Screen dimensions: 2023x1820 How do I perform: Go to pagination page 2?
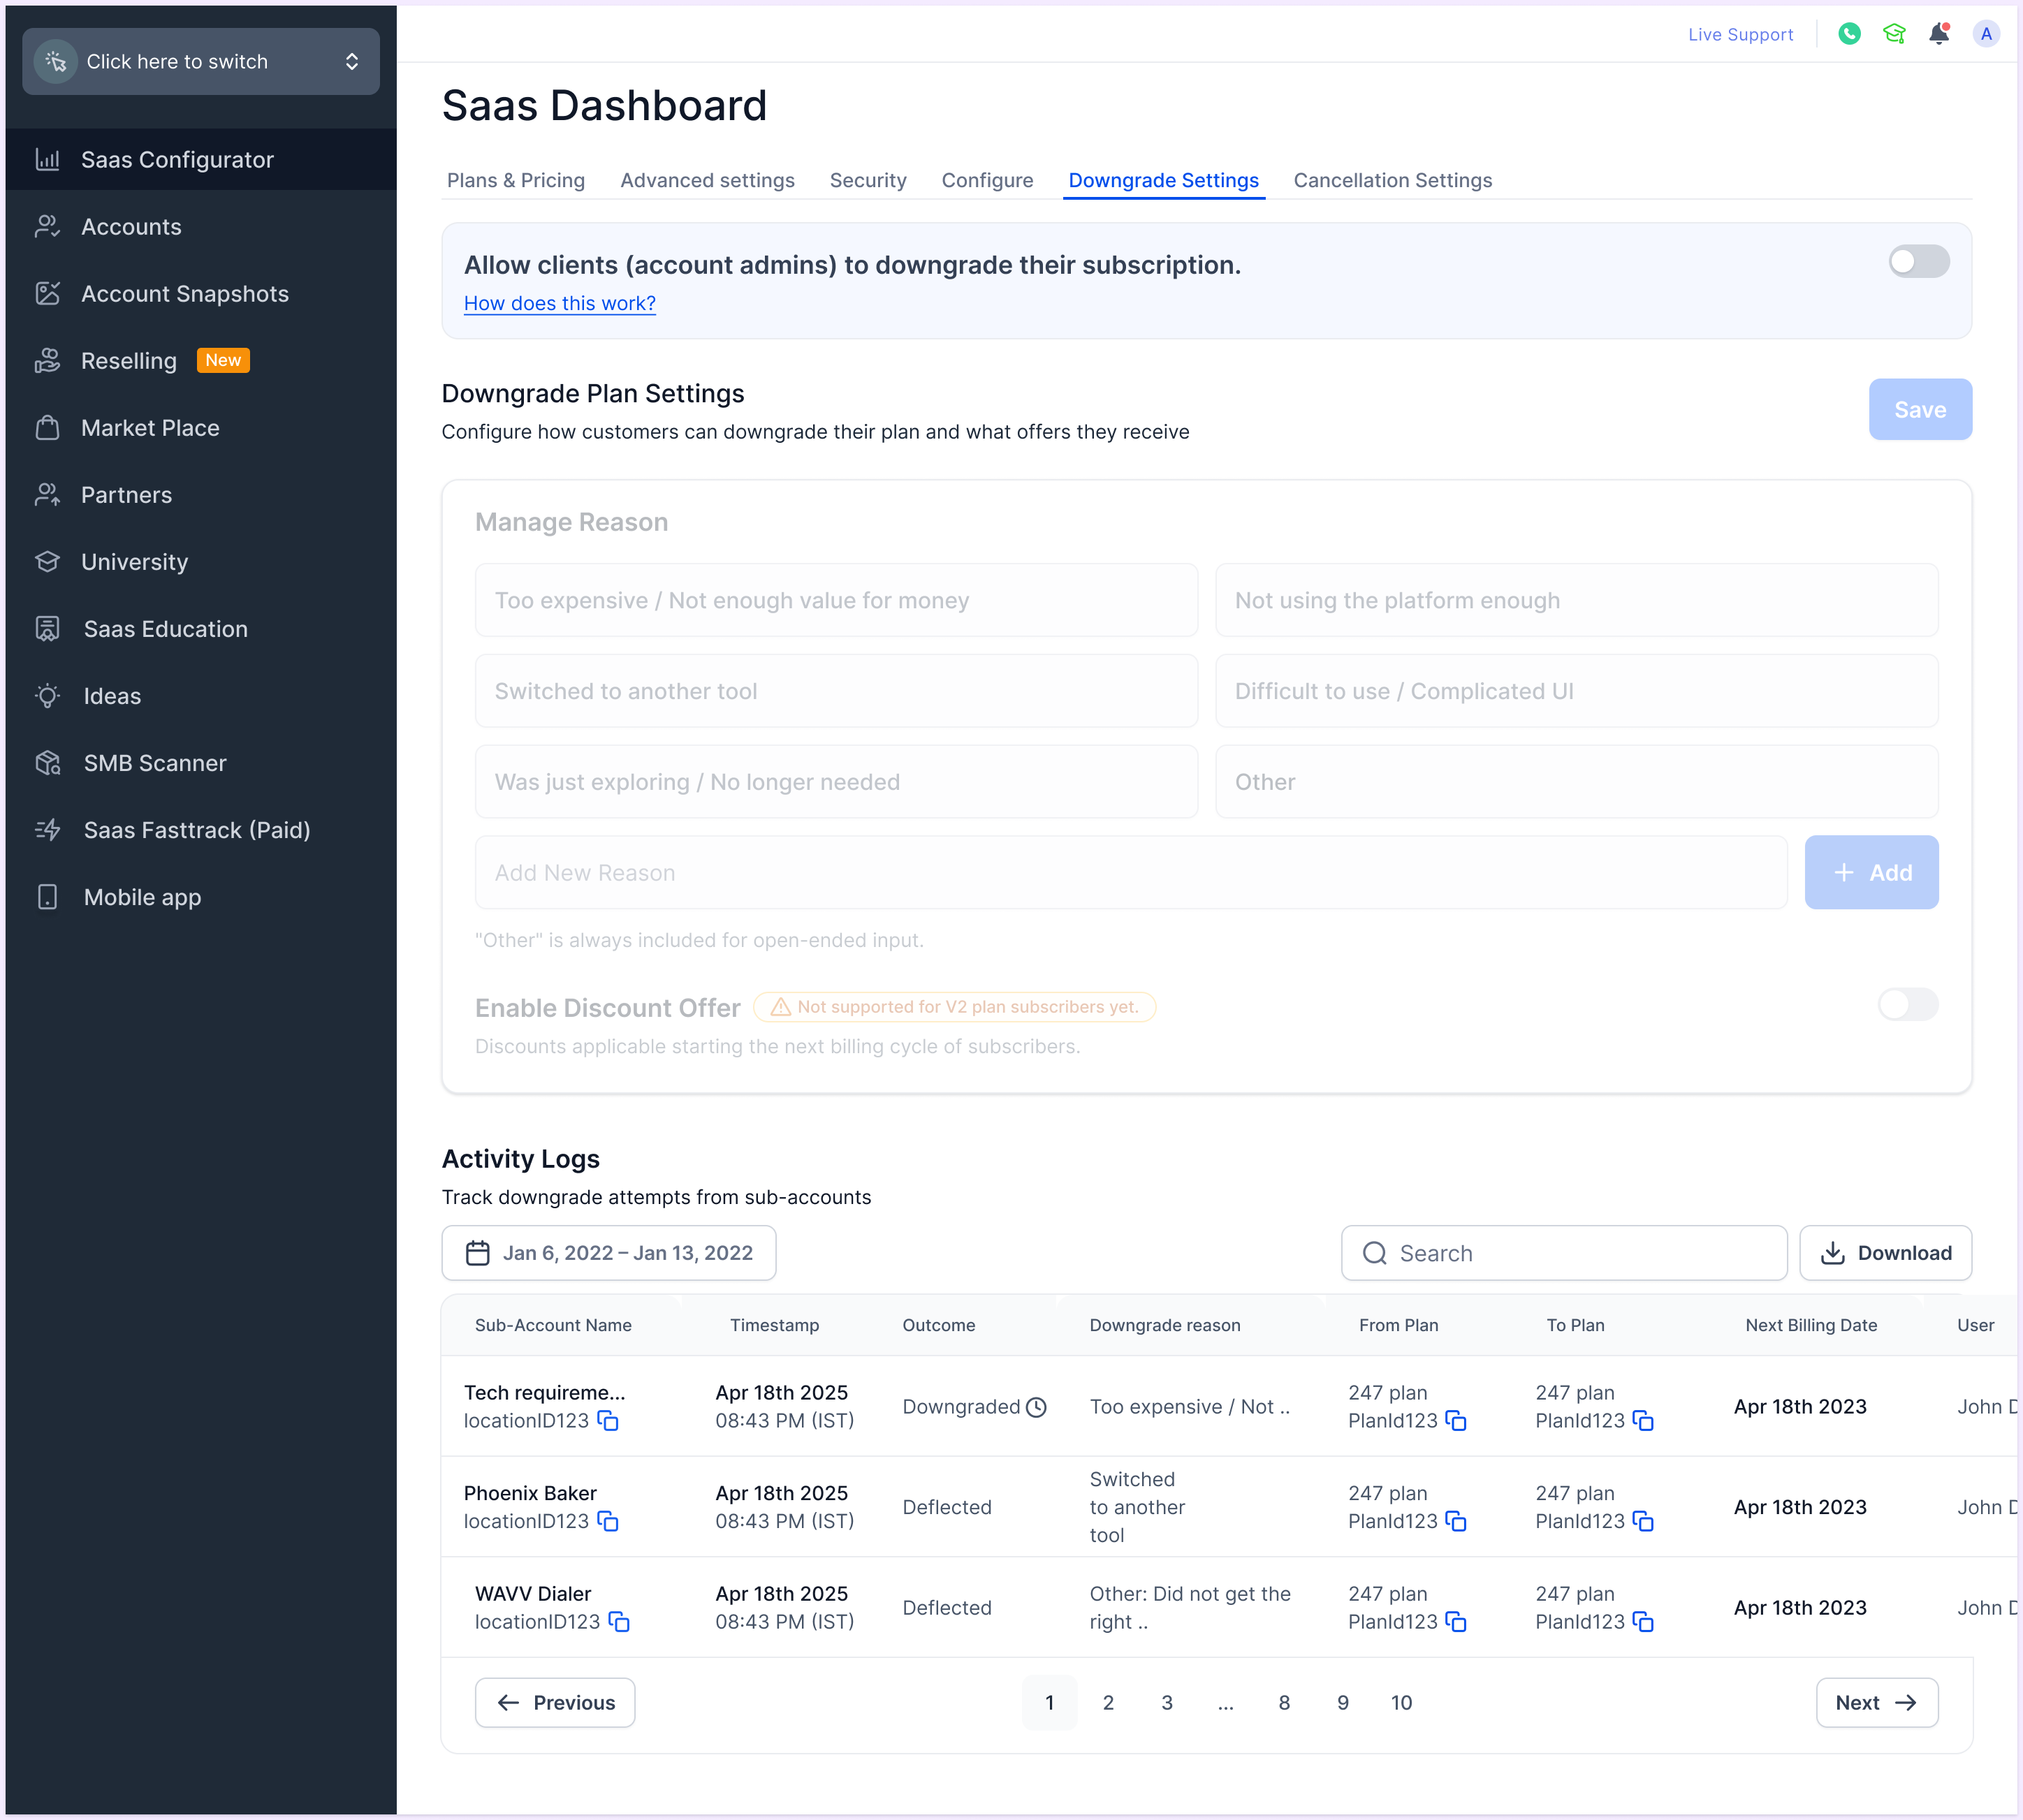tap(1108, 1703)
